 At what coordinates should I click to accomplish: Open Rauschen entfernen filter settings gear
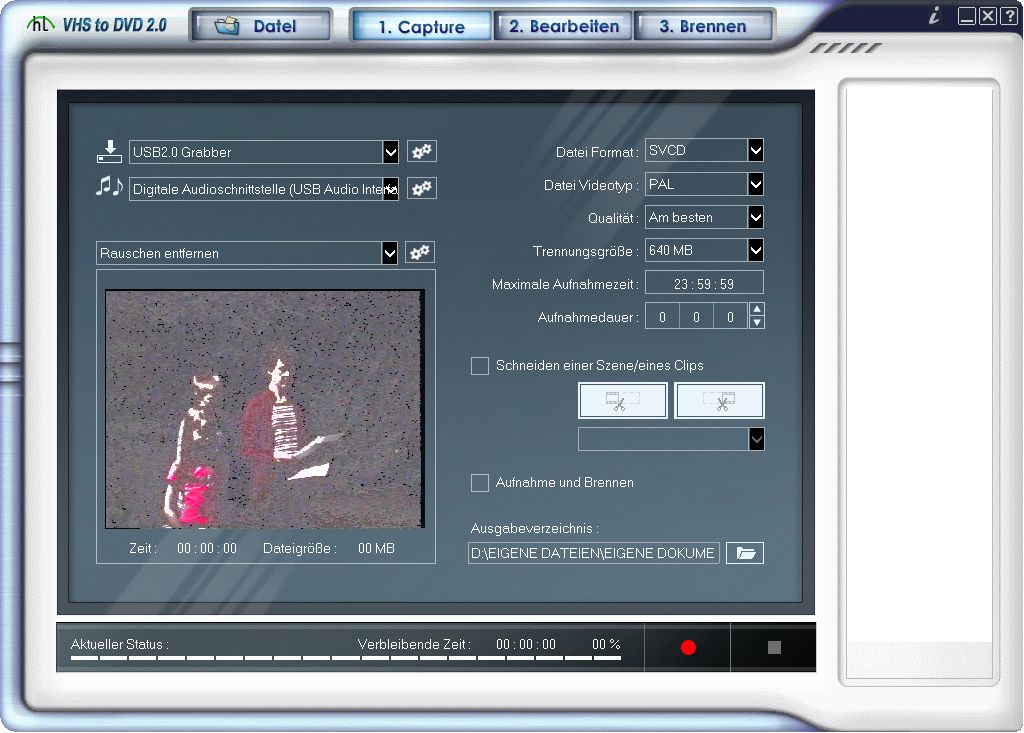pos(420,253)
